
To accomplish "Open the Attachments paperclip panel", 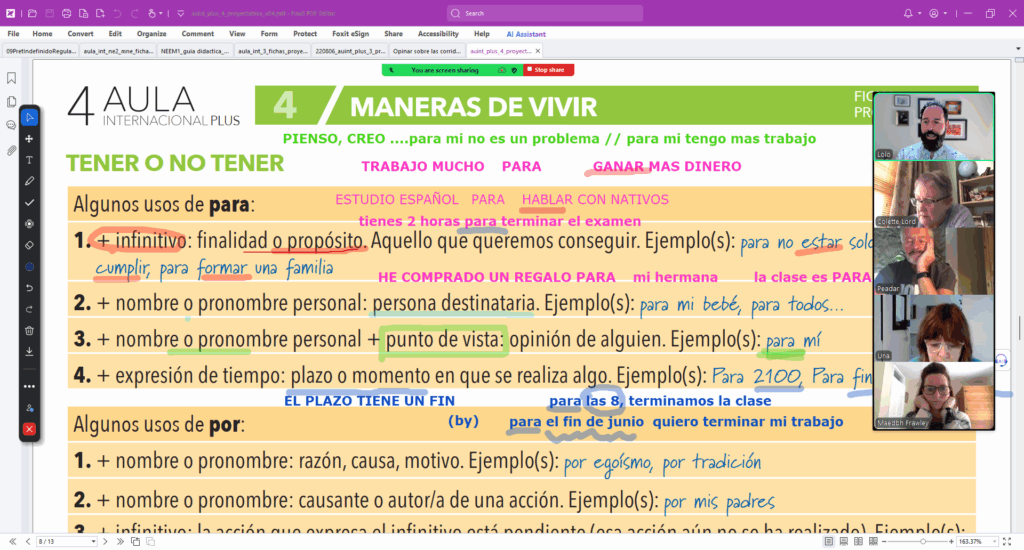I will coord(11,150).
